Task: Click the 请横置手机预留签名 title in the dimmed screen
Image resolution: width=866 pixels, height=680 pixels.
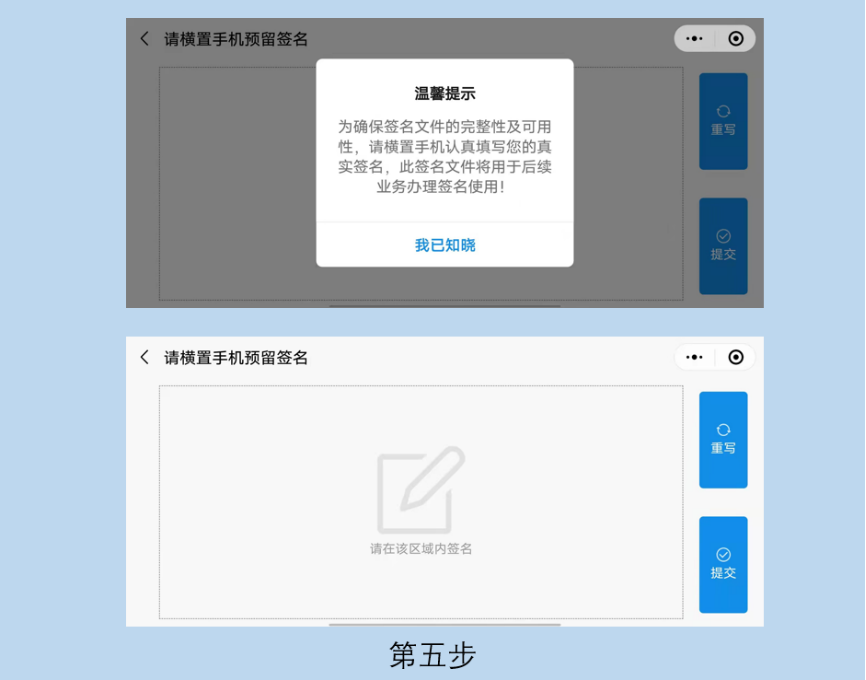Action: (x=236, y=39)
